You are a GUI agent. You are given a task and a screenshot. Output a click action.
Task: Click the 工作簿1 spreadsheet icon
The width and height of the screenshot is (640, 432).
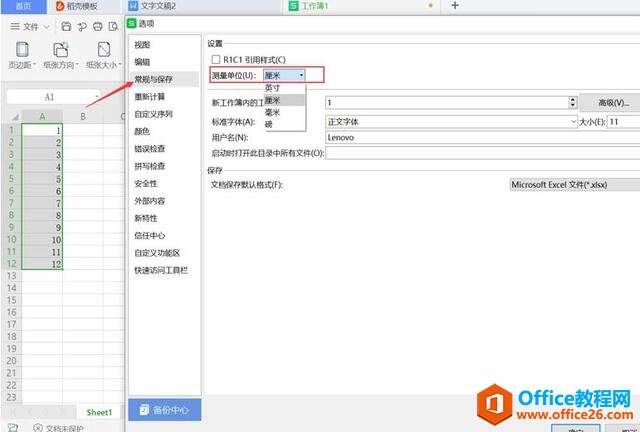tap(293, 6)
